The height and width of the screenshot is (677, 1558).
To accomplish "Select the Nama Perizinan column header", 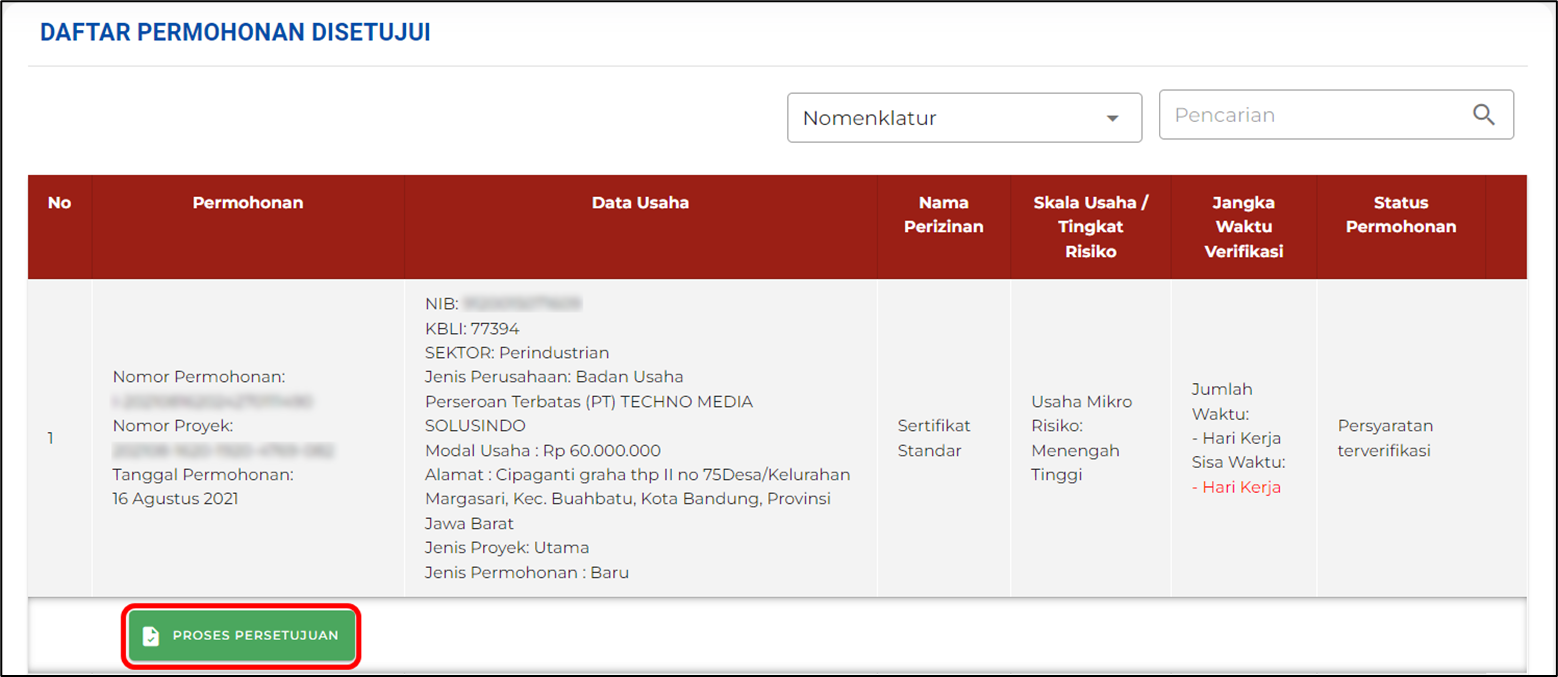I will pyautogui.click(x=943, y=215).
